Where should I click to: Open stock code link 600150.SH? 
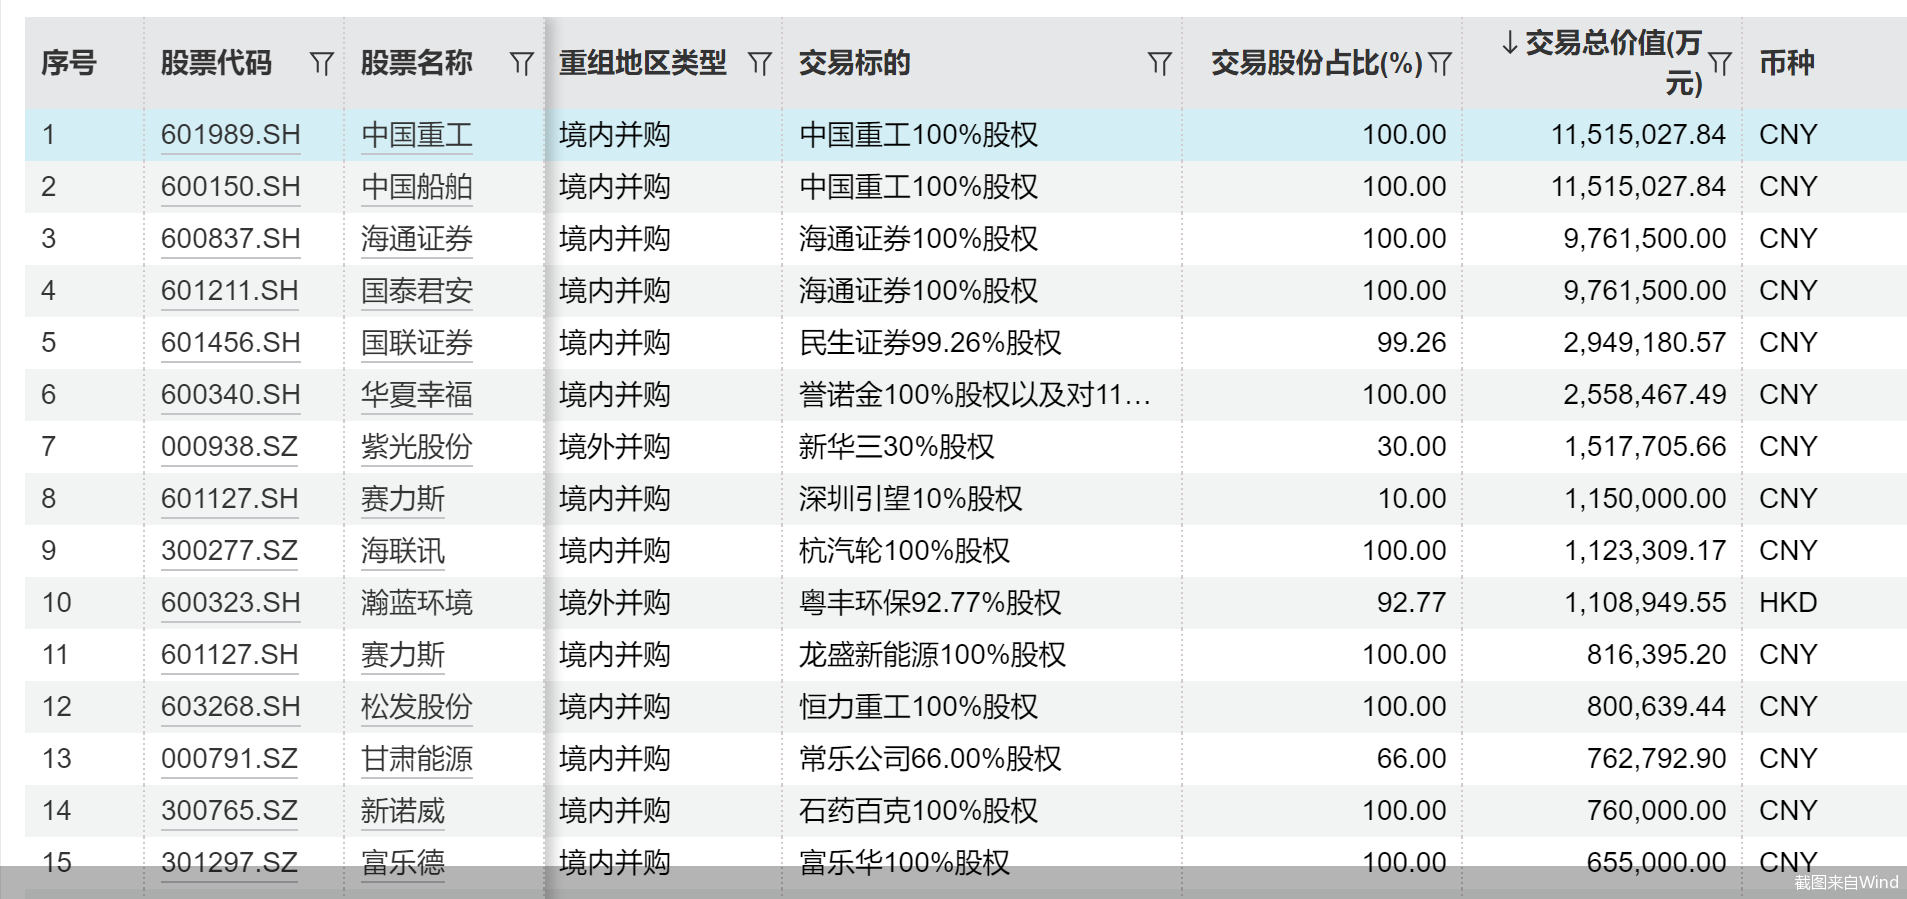pyautogui.click(x=231, y=187)
